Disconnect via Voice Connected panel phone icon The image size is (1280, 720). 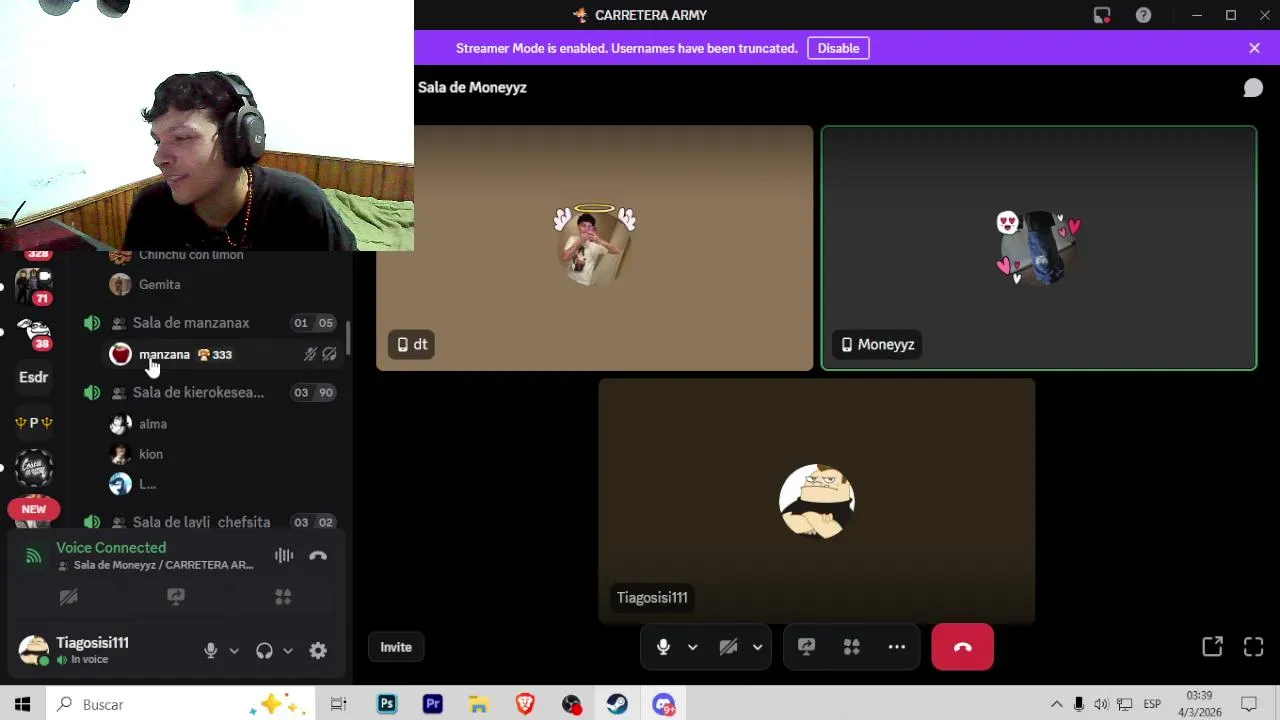pos(318,556)
